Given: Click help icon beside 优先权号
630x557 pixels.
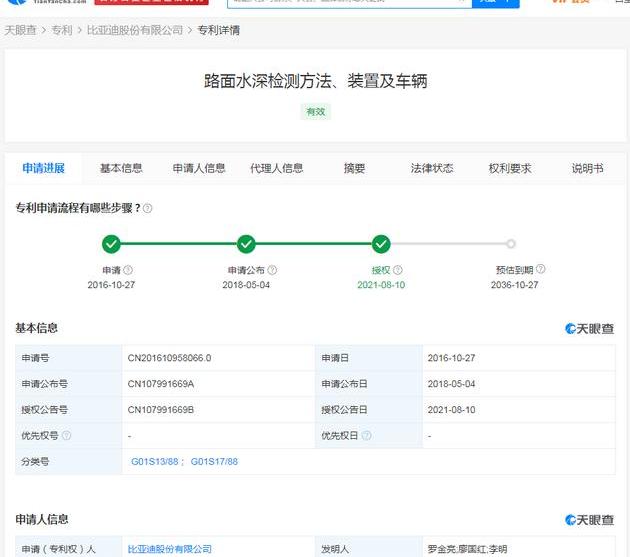Looking at the screenshot, I should (x=66, y=436).
